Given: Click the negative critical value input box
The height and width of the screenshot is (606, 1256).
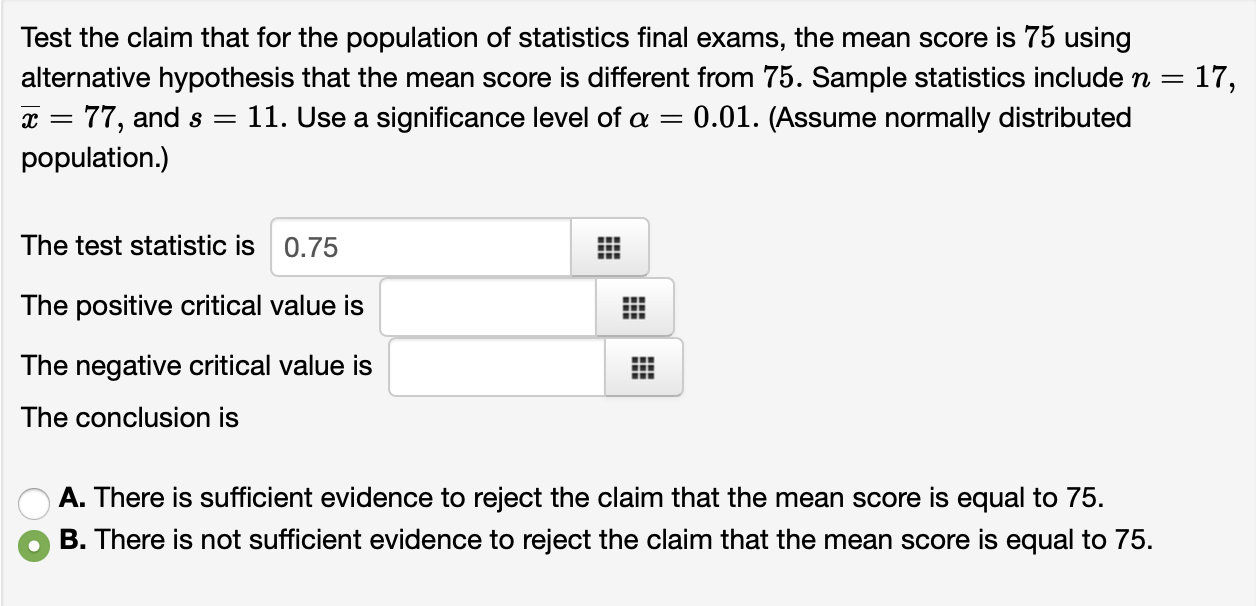Looking at the screenshot, I should click(495, 366).
